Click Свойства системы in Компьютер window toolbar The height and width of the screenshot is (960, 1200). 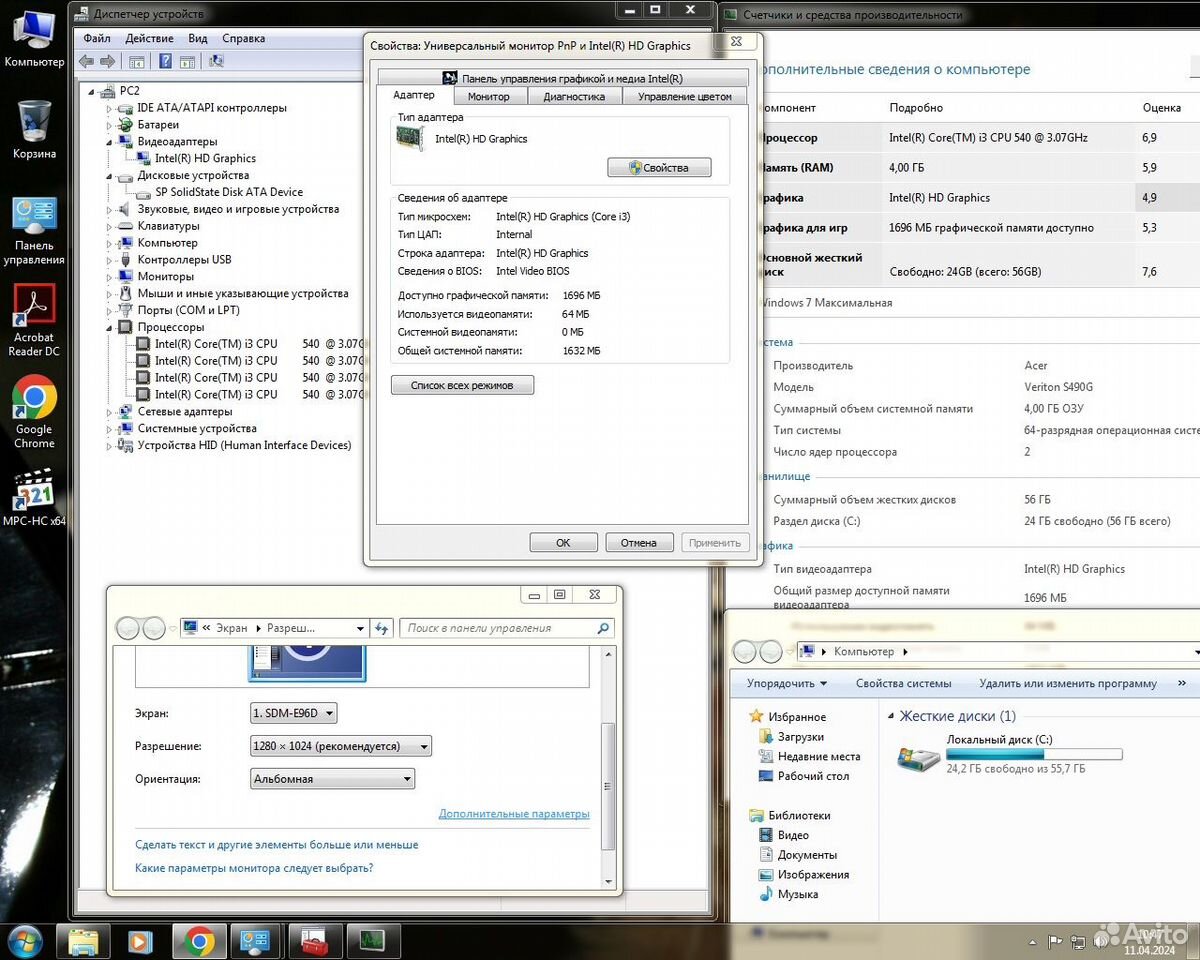[x=903, y=684]
